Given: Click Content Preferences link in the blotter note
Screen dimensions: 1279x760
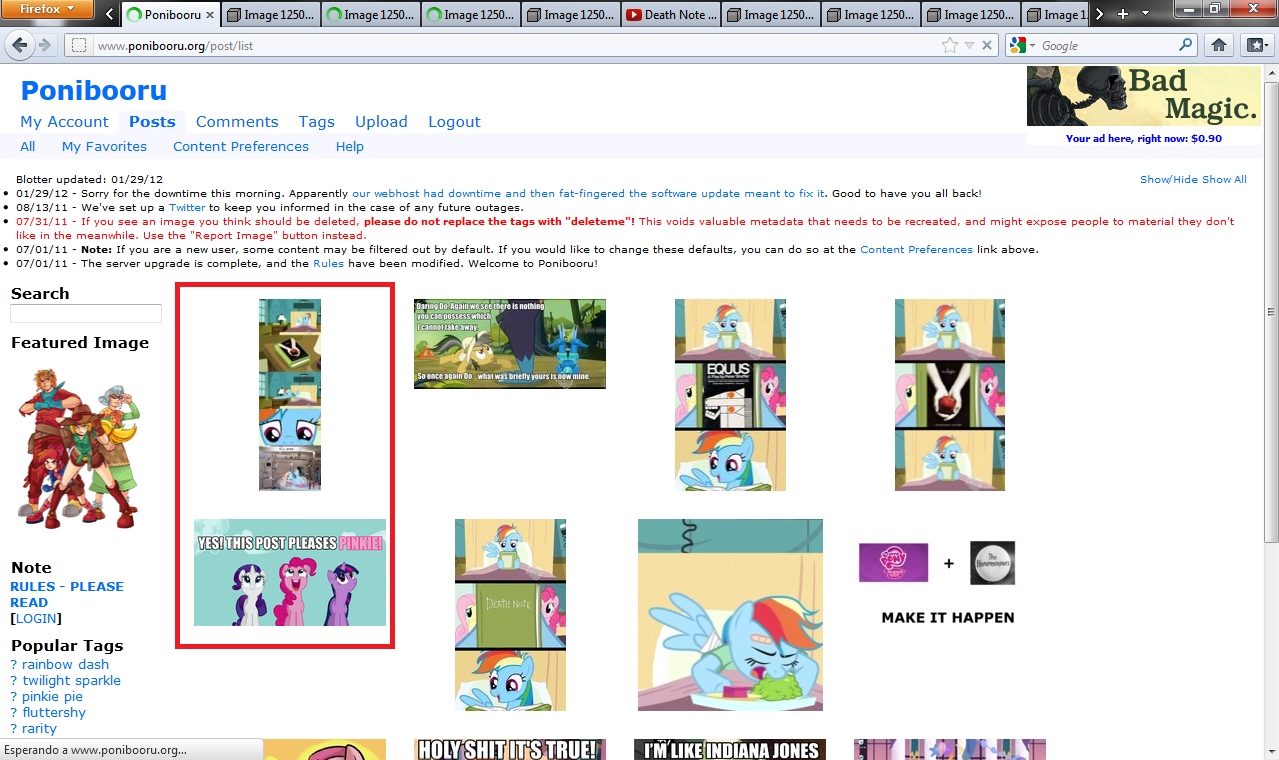Looking at the screenshot, I should 916,249.
